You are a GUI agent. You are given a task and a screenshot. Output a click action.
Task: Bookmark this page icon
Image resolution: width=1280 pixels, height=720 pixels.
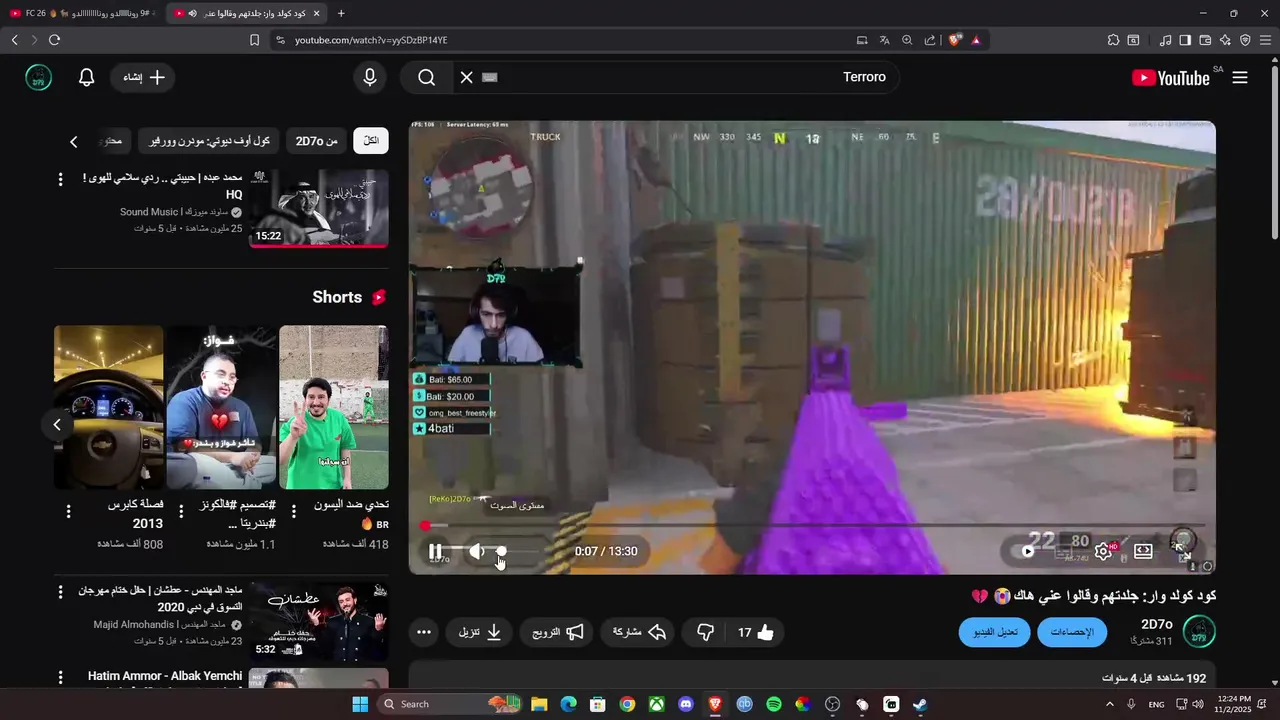pos(254,40)
